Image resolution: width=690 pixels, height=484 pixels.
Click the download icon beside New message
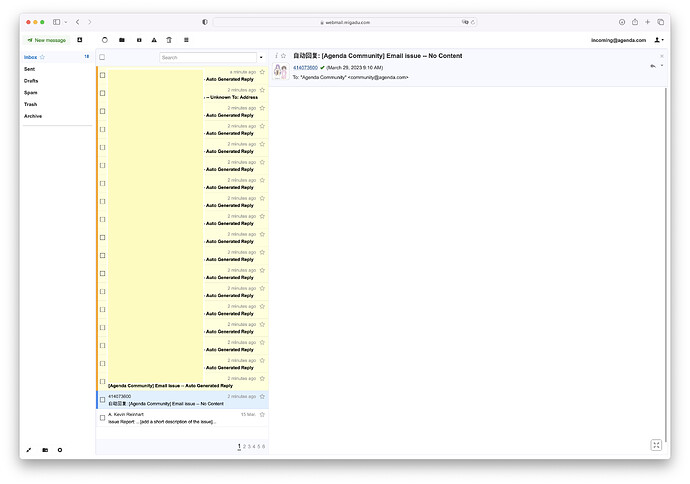tap(80, 40)
